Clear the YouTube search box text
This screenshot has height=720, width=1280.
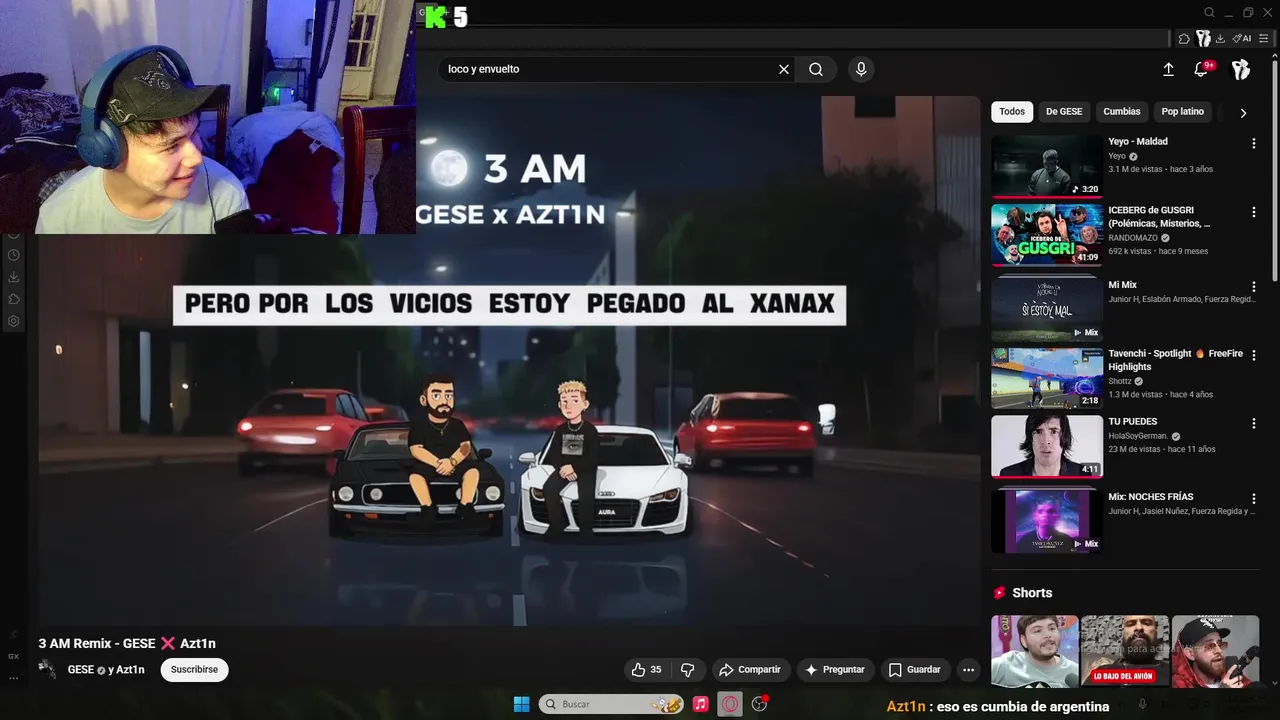point(784,69)
